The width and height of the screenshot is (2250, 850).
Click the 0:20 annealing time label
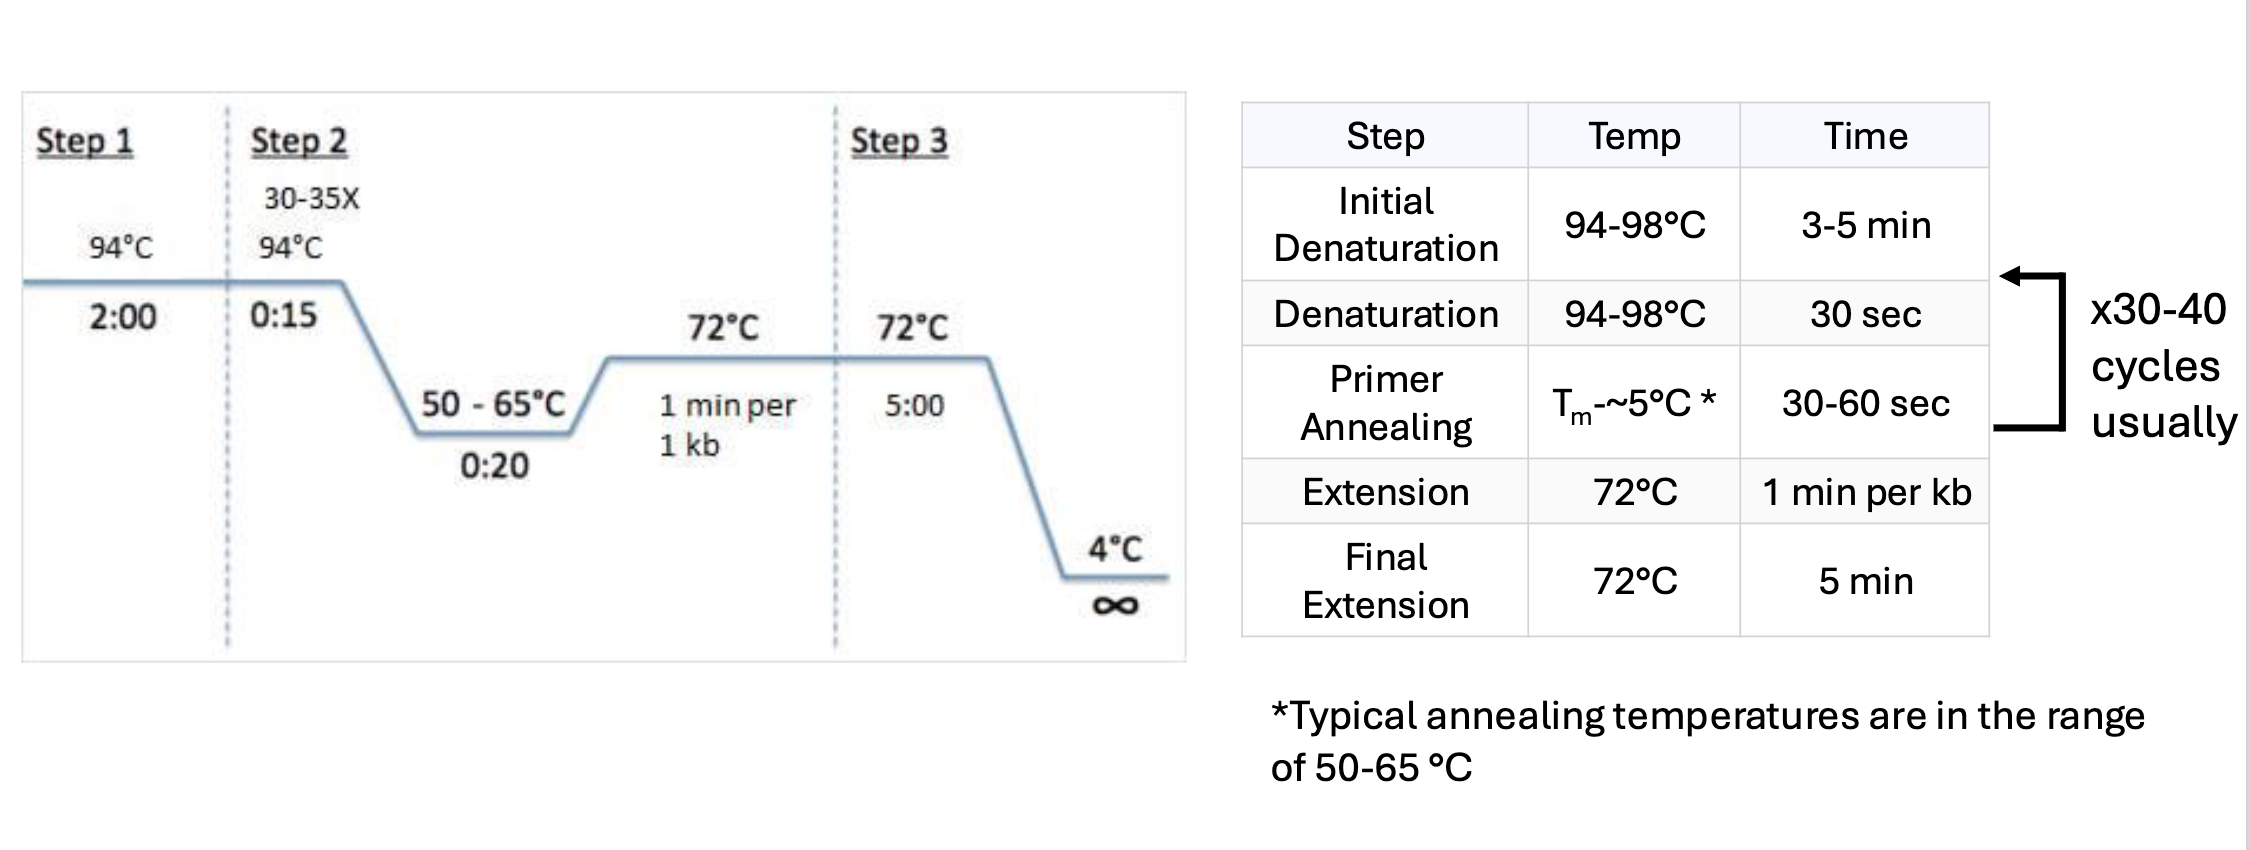tap(494, 466)
